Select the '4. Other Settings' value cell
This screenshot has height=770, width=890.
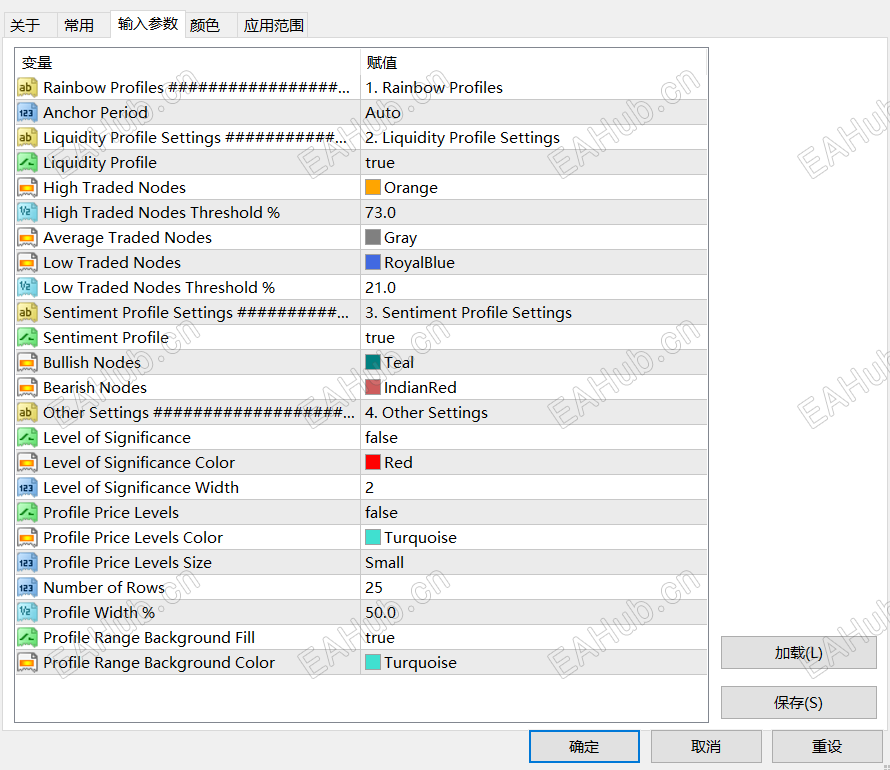534,413
